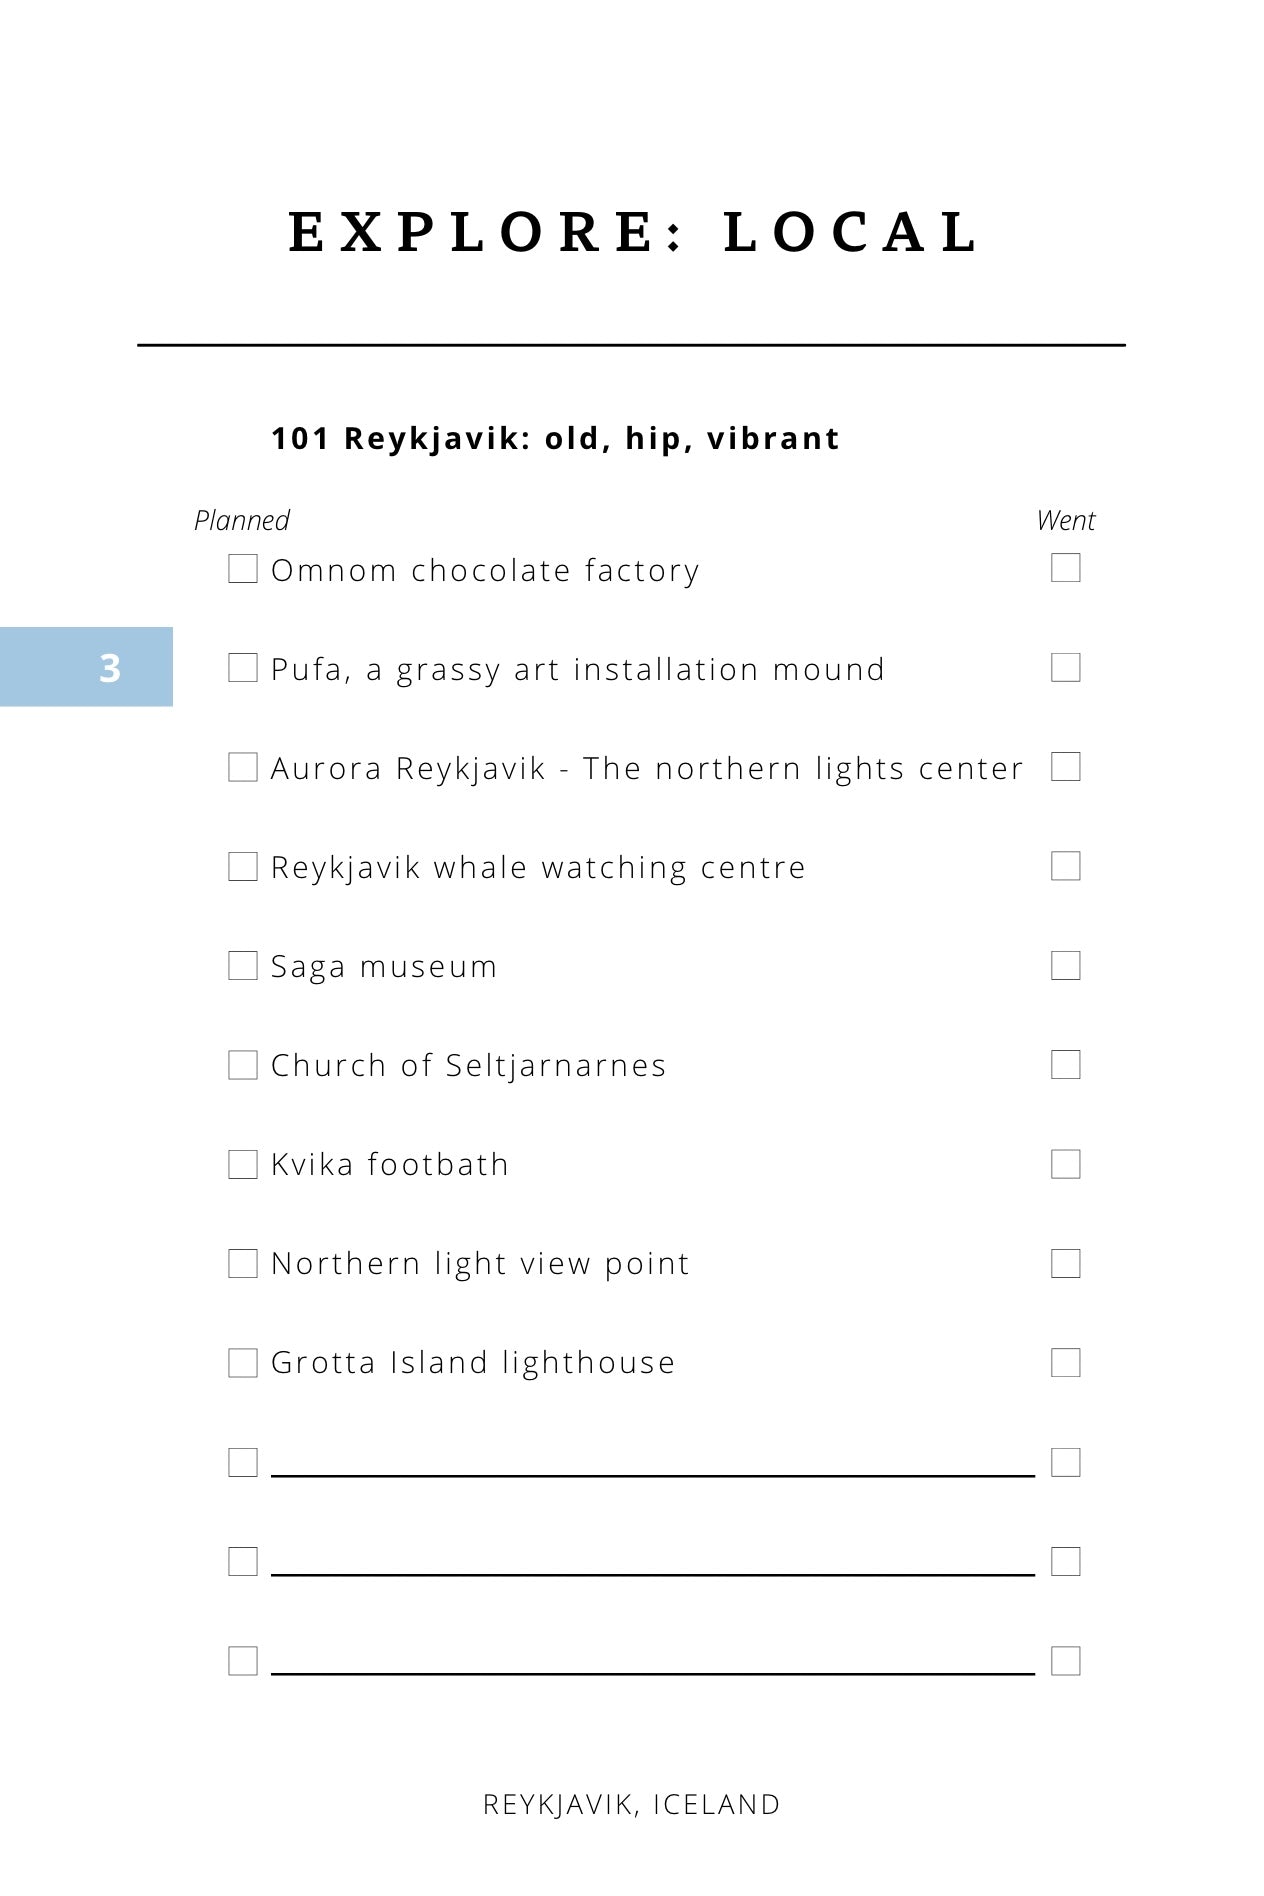This screenshot has height=1896, width=1264.
Task: Check Planned box for Kvika footbath
Action: point(243,1164)
